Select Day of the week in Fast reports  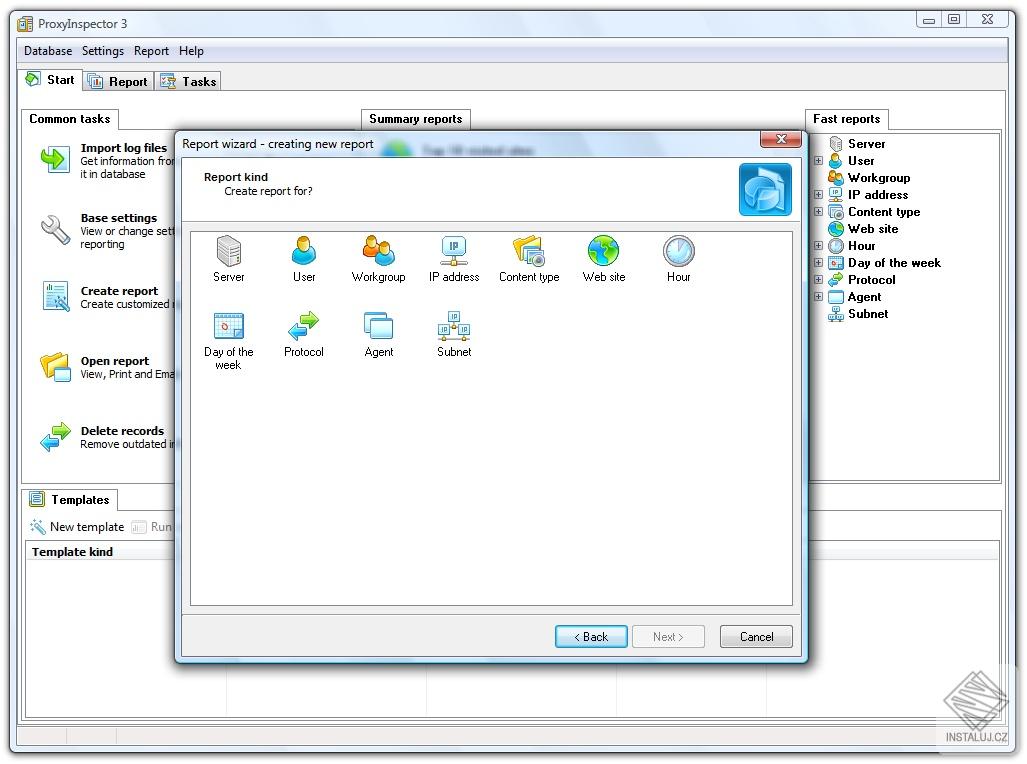tap(894, 263)
